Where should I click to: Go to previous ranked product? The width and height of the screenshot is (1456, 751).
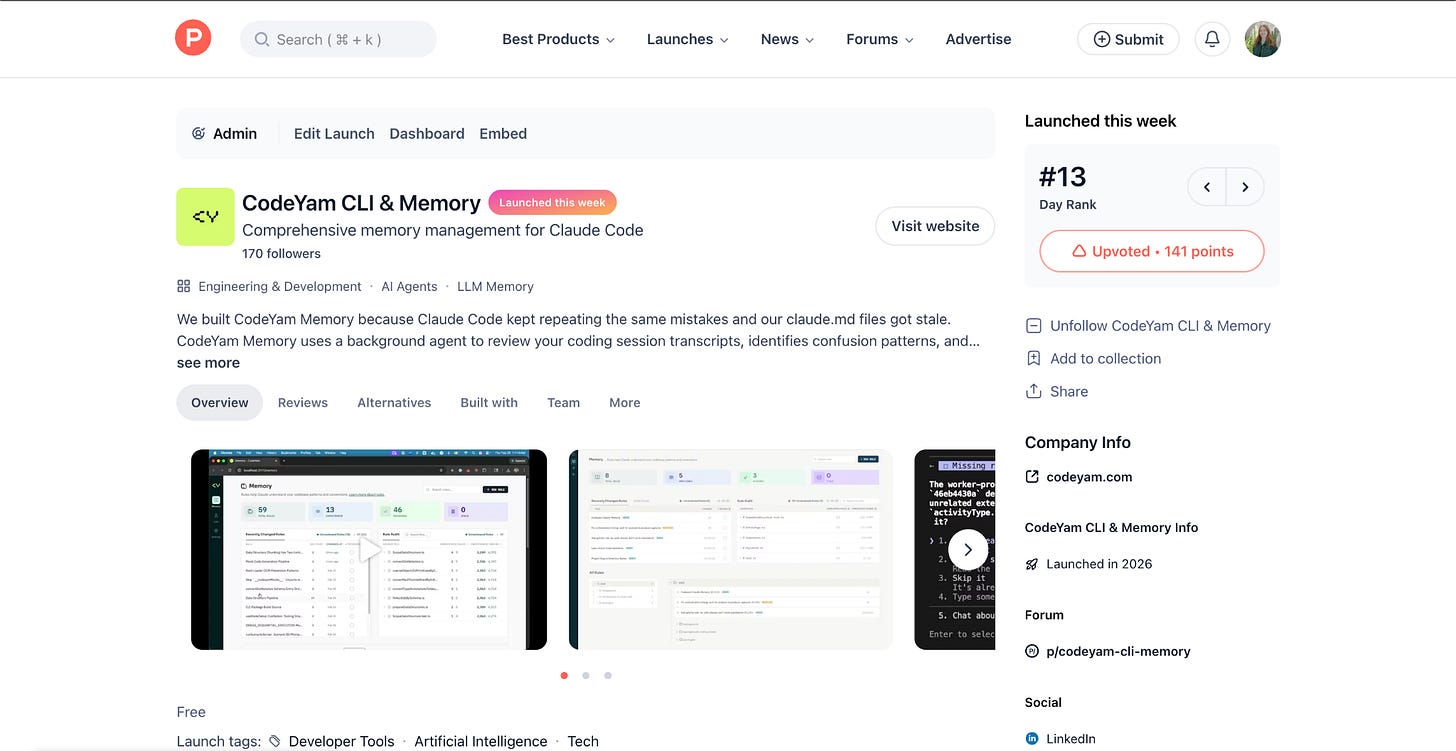click(1207, 187)
